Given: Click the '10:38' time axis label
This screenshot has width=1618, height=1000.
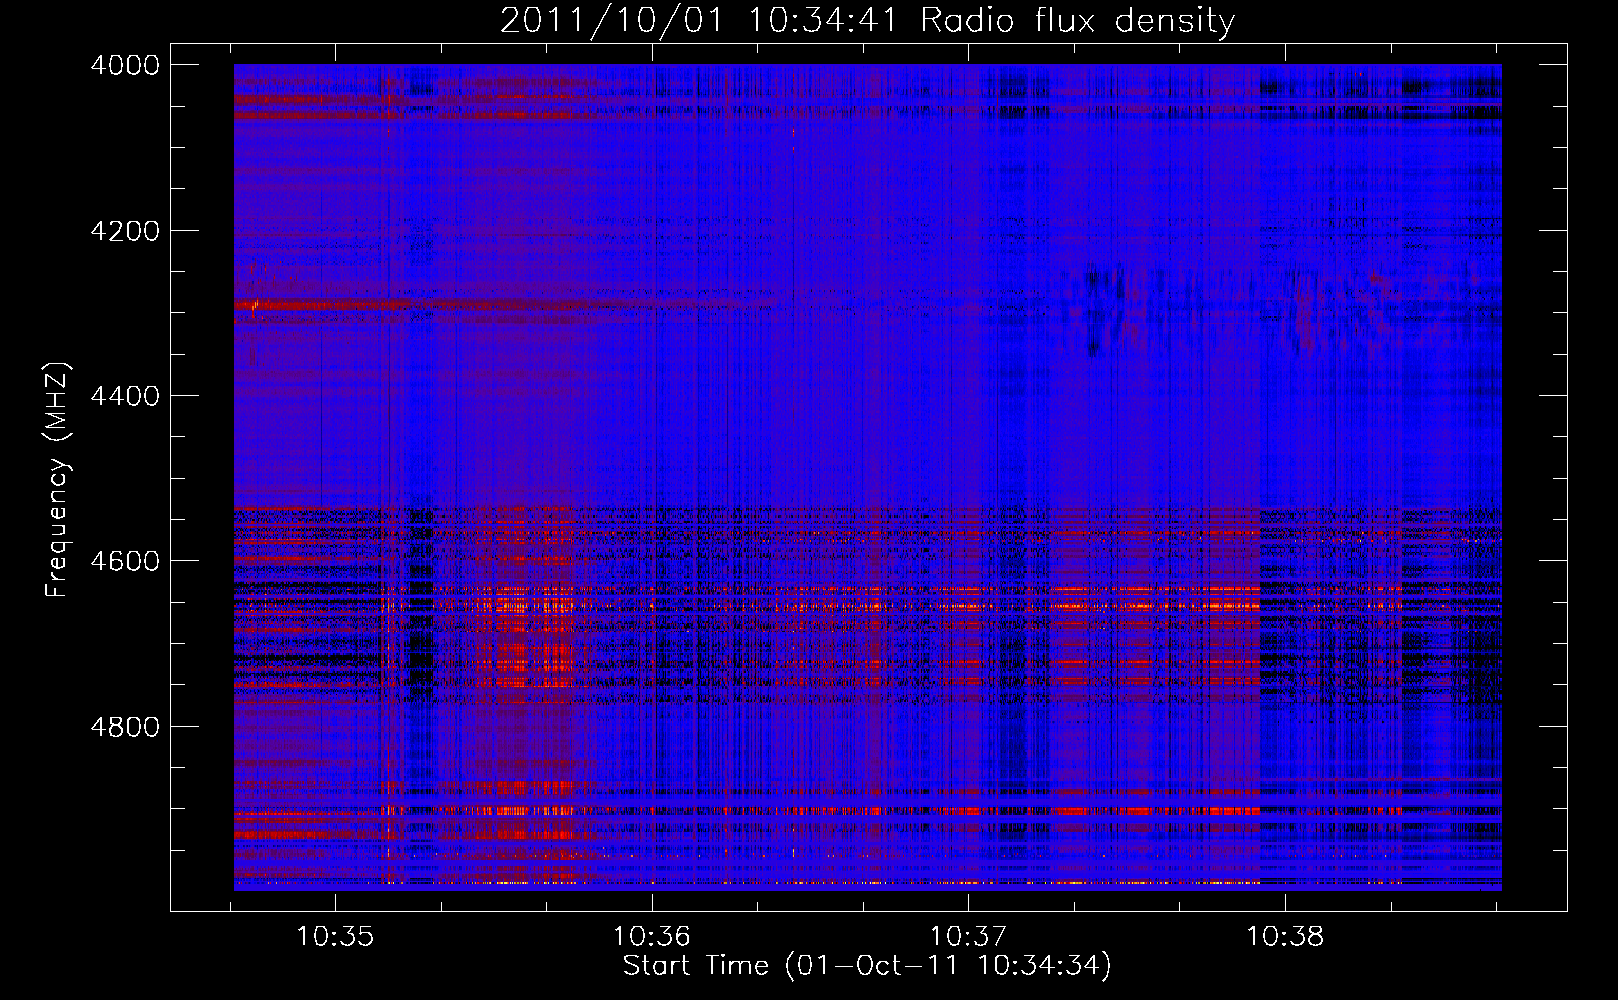Looking at the screenshot, I should pyautogui.click(x=1285, y=937).
